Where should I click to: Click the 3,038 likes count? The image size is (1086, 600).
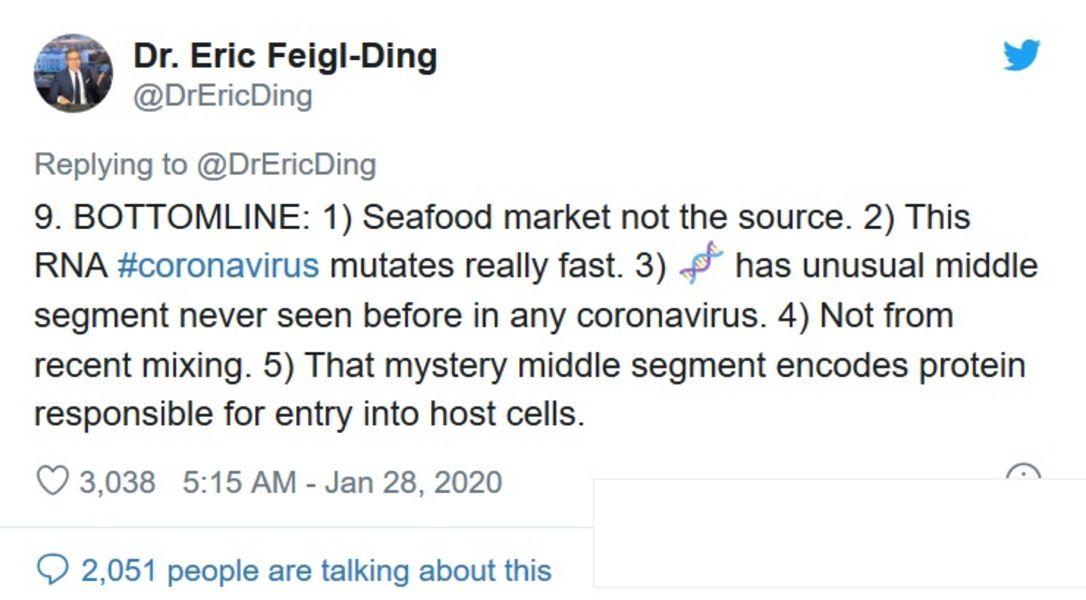117,483
